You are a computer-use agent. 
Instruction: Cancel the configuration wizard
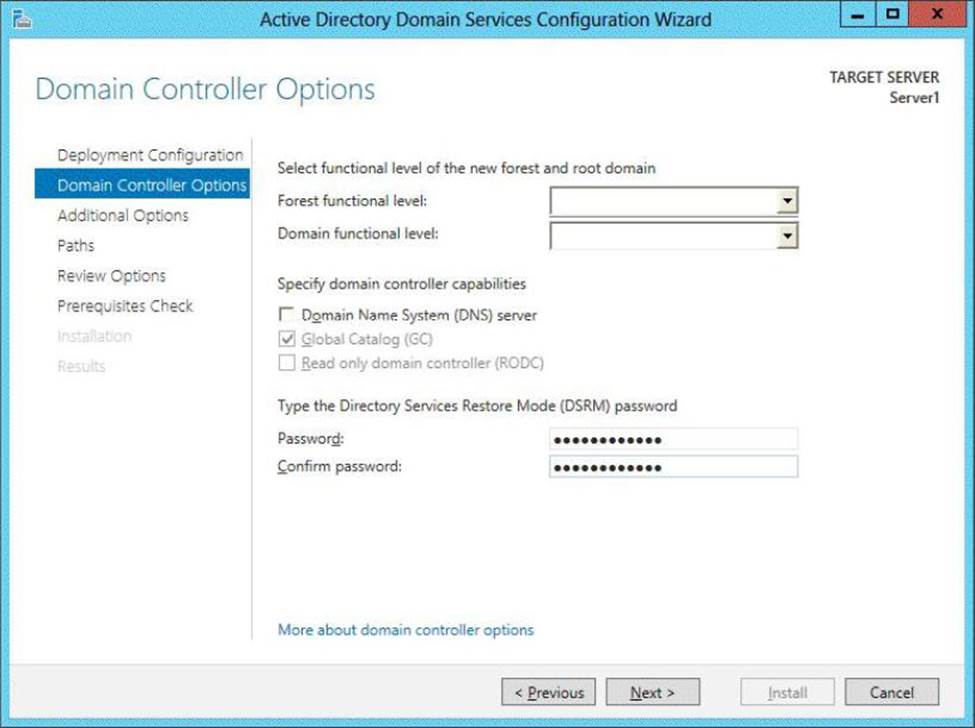tap(891, 692)
